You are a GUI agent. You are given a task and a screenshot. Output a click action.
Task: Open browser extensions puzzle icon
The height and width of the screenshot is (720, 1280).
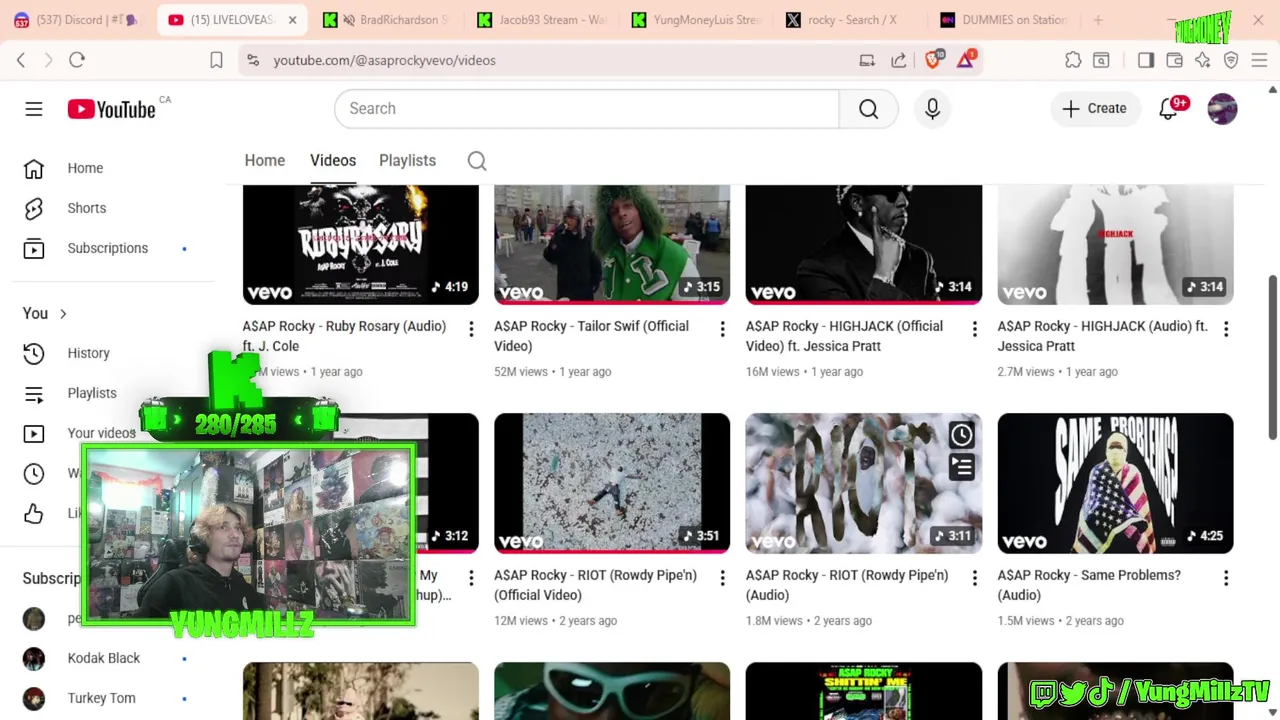point(1073,60)
